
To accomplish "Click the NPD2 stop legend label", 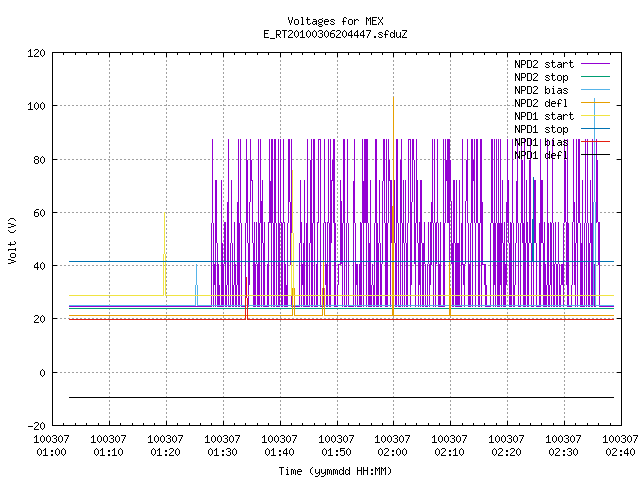I will pyautogui.click(x=541, y=77).
